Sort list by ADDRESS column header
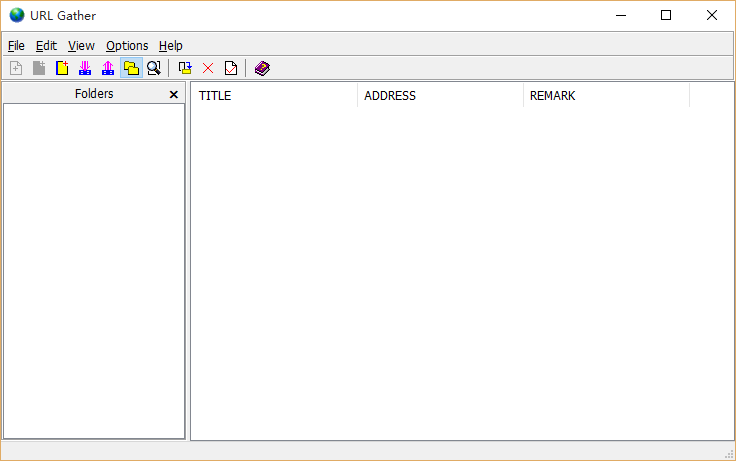The image size is (736, 461). (x=439, y=96)
